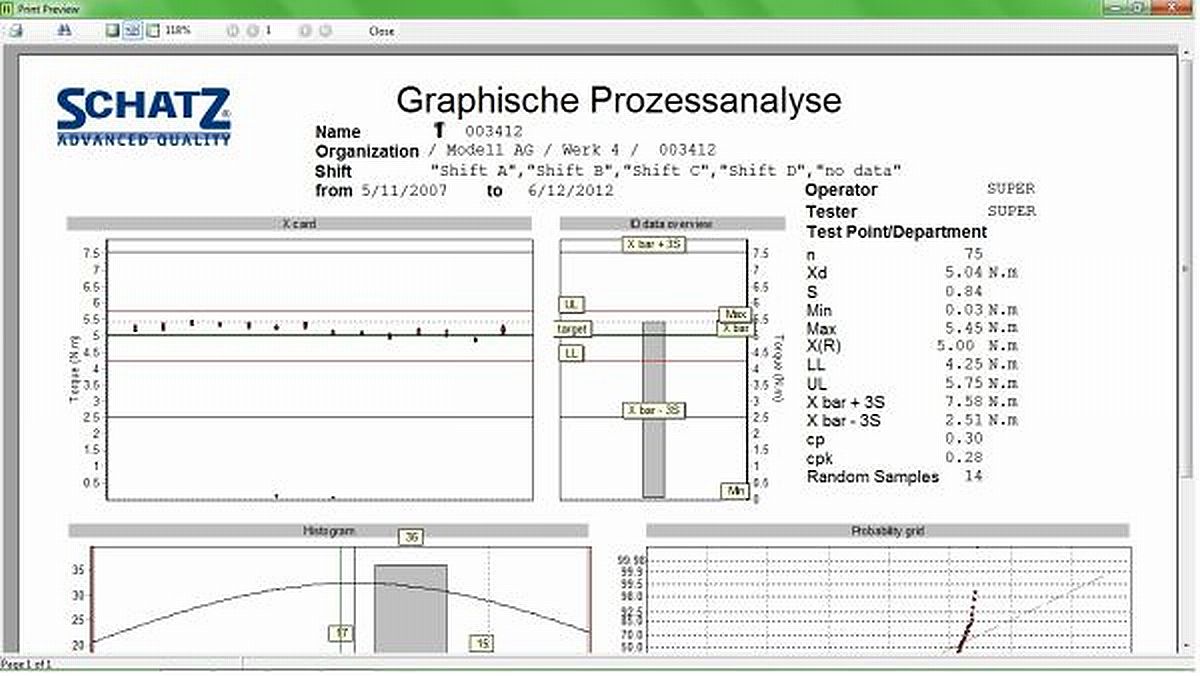Go to the next page arrow
Image resolution: width=1200 pixels, height=676 pixels.
pos(306,31)
